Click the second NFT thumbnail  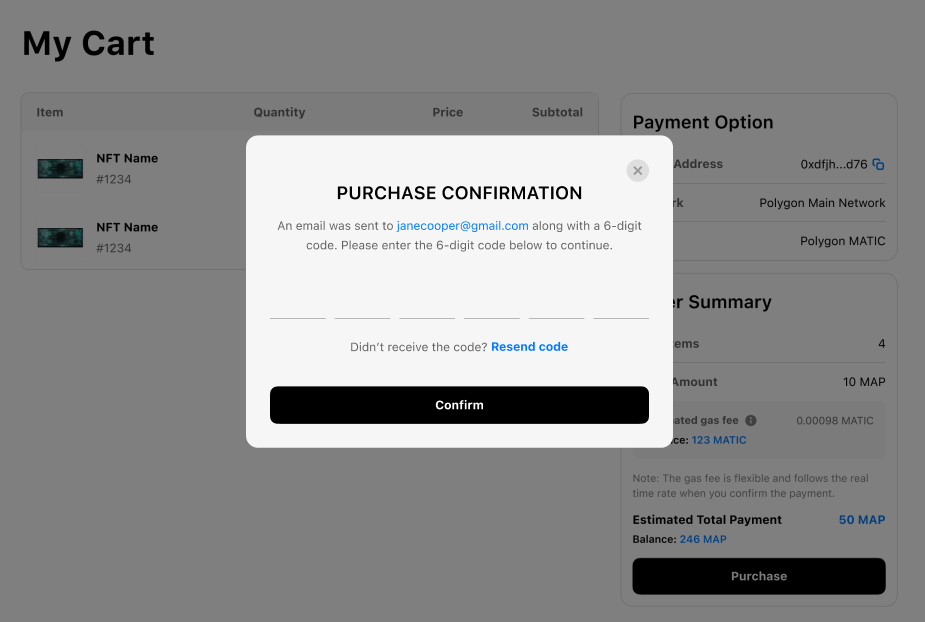coord(60,238)
